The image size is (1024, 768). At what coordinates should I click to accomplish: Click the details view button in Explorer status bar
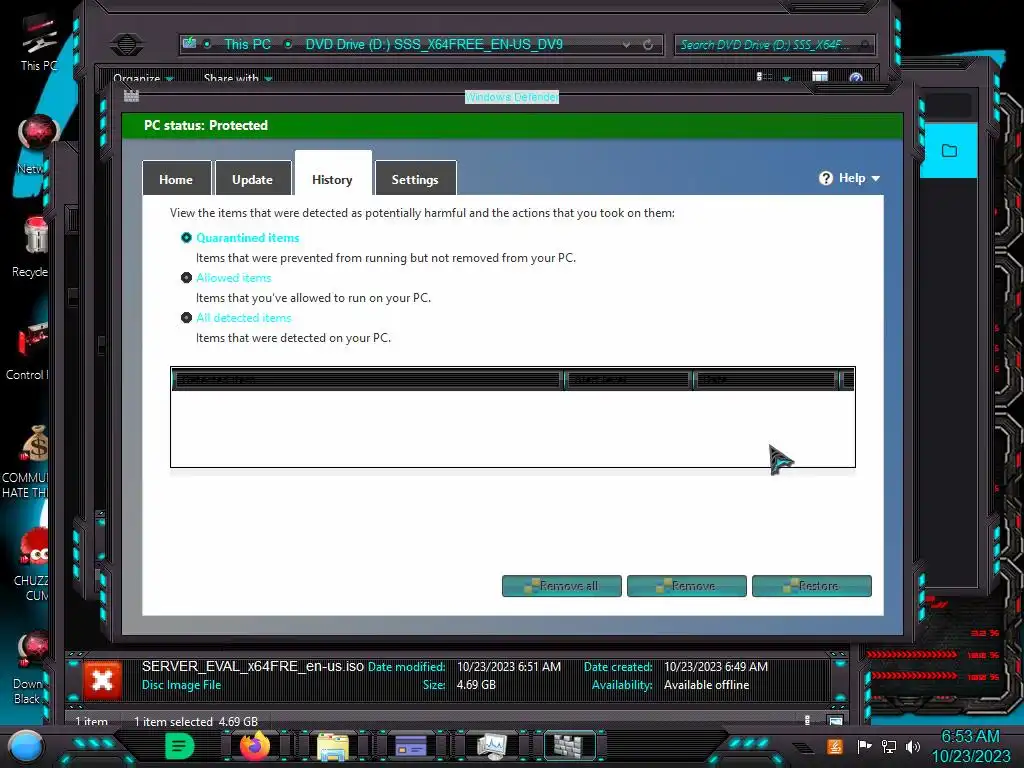pos(807,720)
